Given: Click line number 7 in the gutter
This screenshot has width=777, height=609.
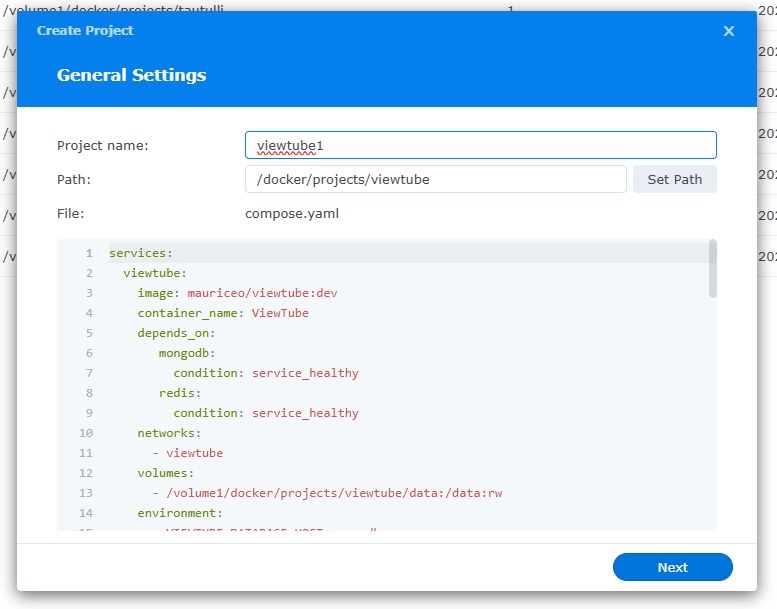Looking at the screenshot, I should pyautogui.click(x=89, y=373).
